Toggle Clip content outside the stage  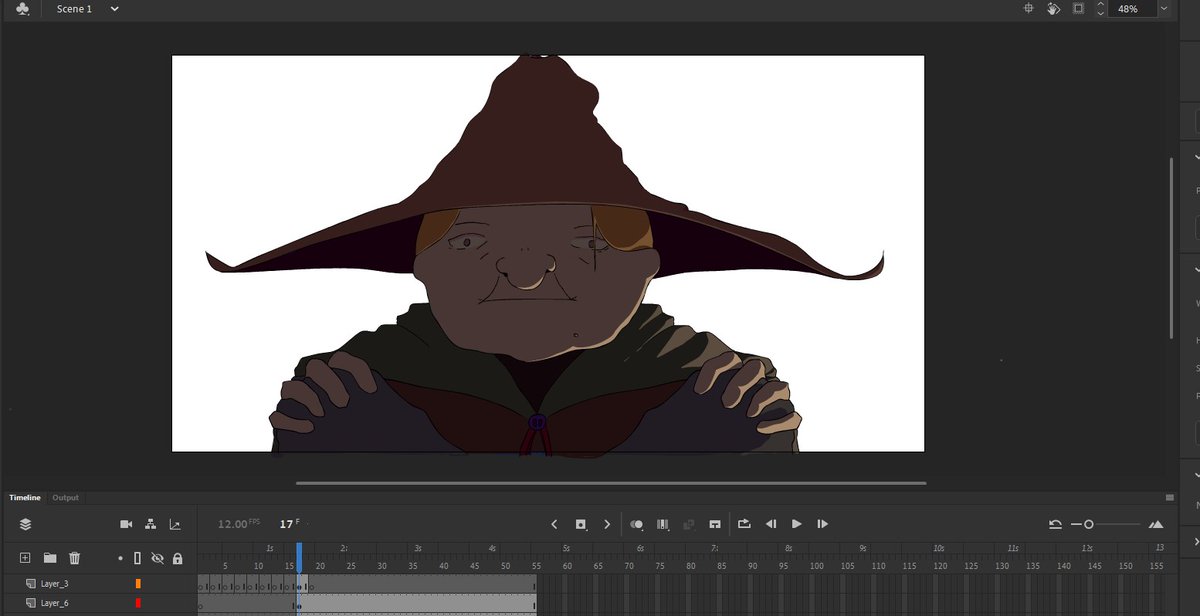tap(1078, 8)
